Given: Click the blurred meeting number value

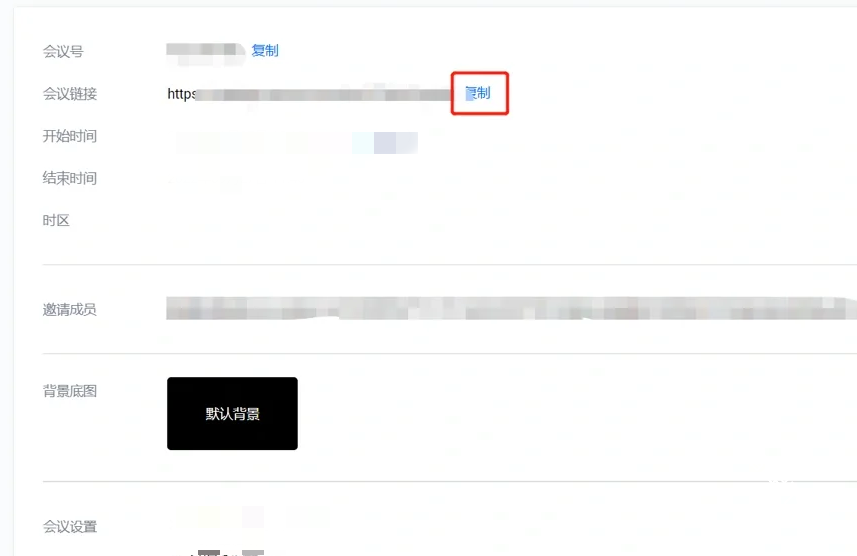Looking at the screenshot, I should click(206, 53).
